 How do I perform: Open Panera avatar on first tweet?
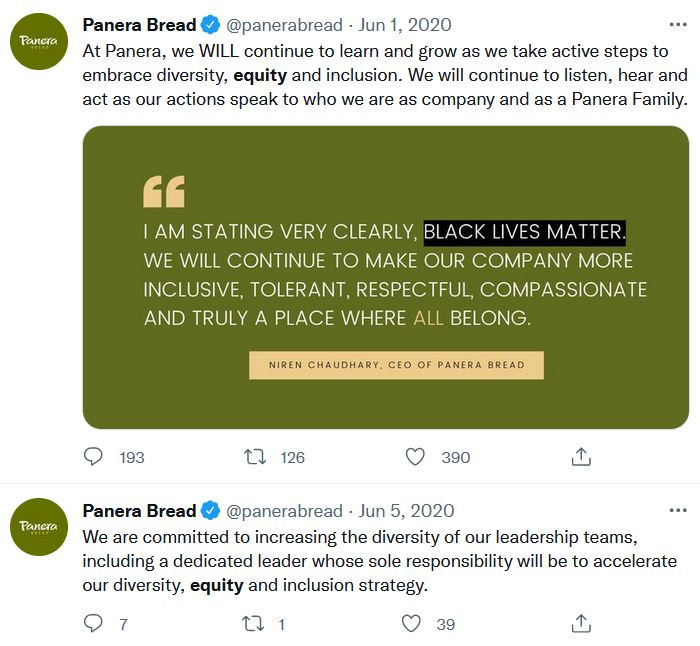(x=38, y=39)
